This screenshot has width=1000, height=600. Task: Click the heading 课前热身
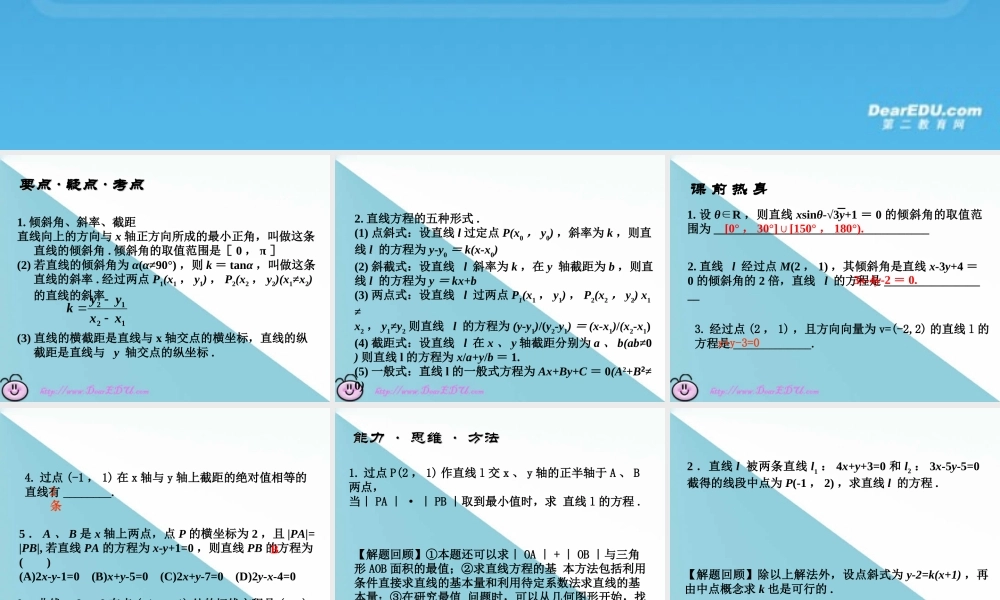pos(728,189)
